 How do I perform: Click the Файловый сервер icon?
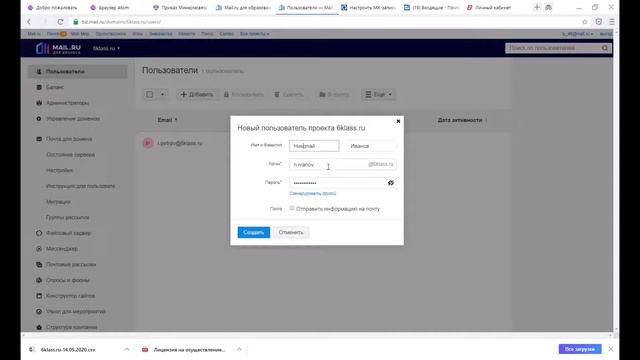tap(39, 233)
